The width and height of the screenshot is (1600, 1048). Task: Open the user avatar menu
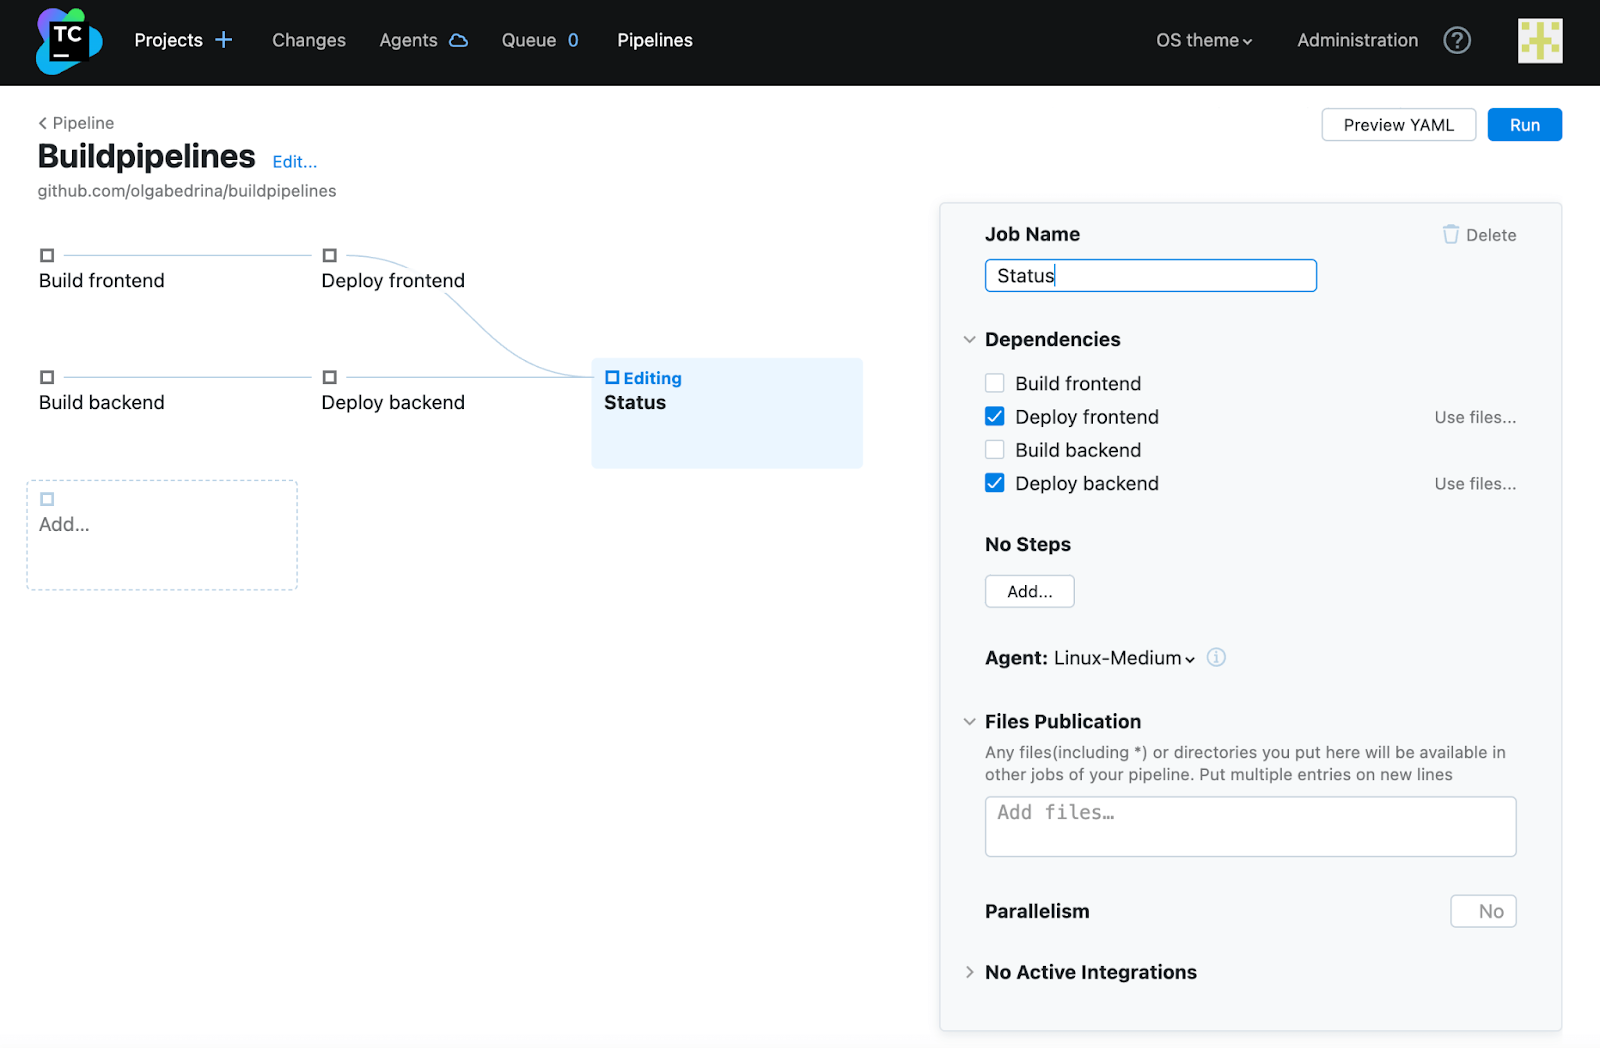coord(1539,41)
